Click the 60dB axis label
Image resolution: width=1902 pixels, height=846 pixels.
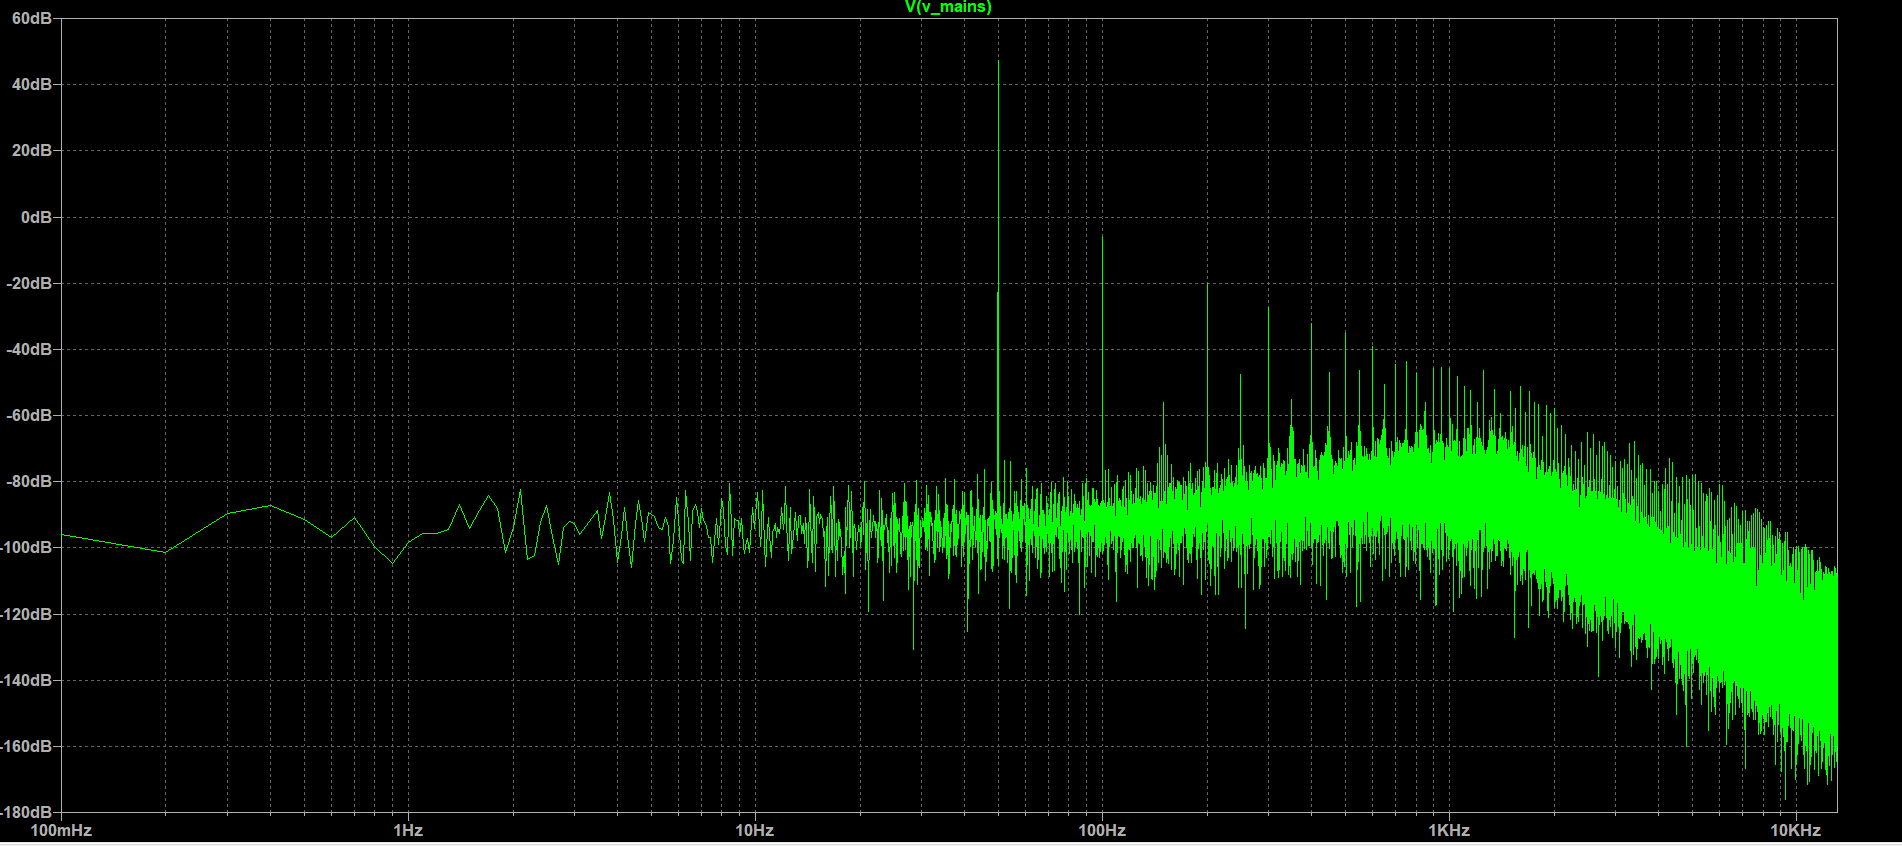pyautogui.click(x=32, y=19)
